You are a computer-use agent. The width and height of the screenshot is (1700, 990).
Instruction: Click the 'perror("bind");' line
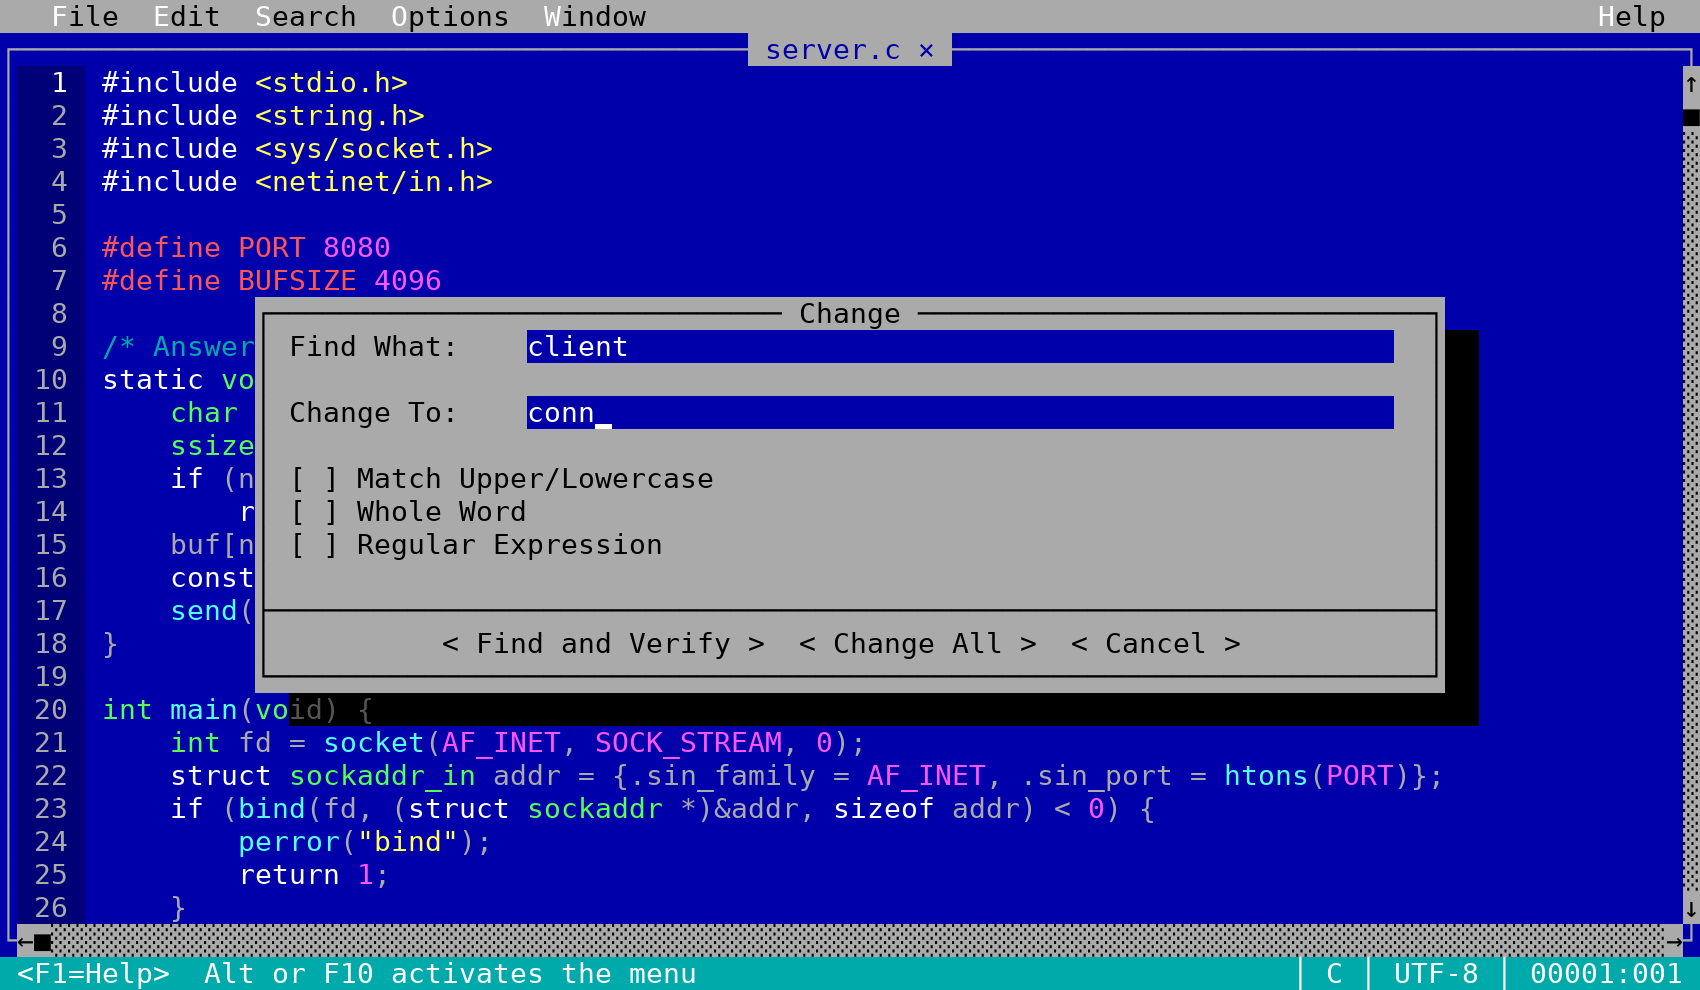click(x=365, y=842)
